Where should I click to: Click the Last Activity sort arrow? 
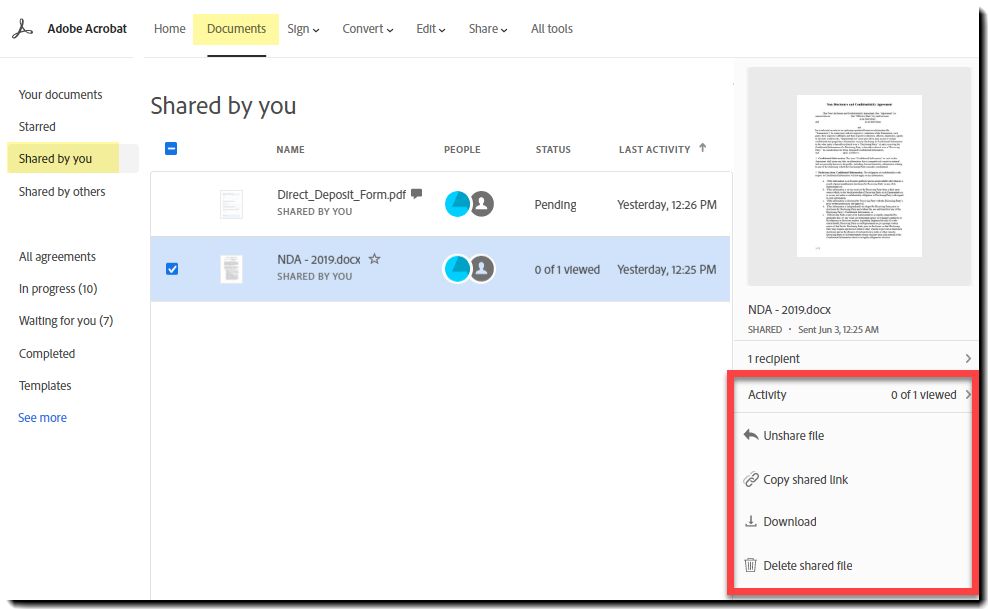point(703,148)
